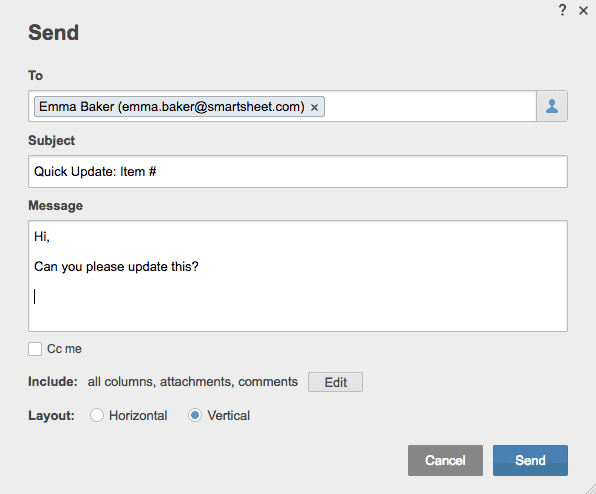Screen dimensions: 596x494
Task: Click the "Vertical" label text
Action: [228, 415]
